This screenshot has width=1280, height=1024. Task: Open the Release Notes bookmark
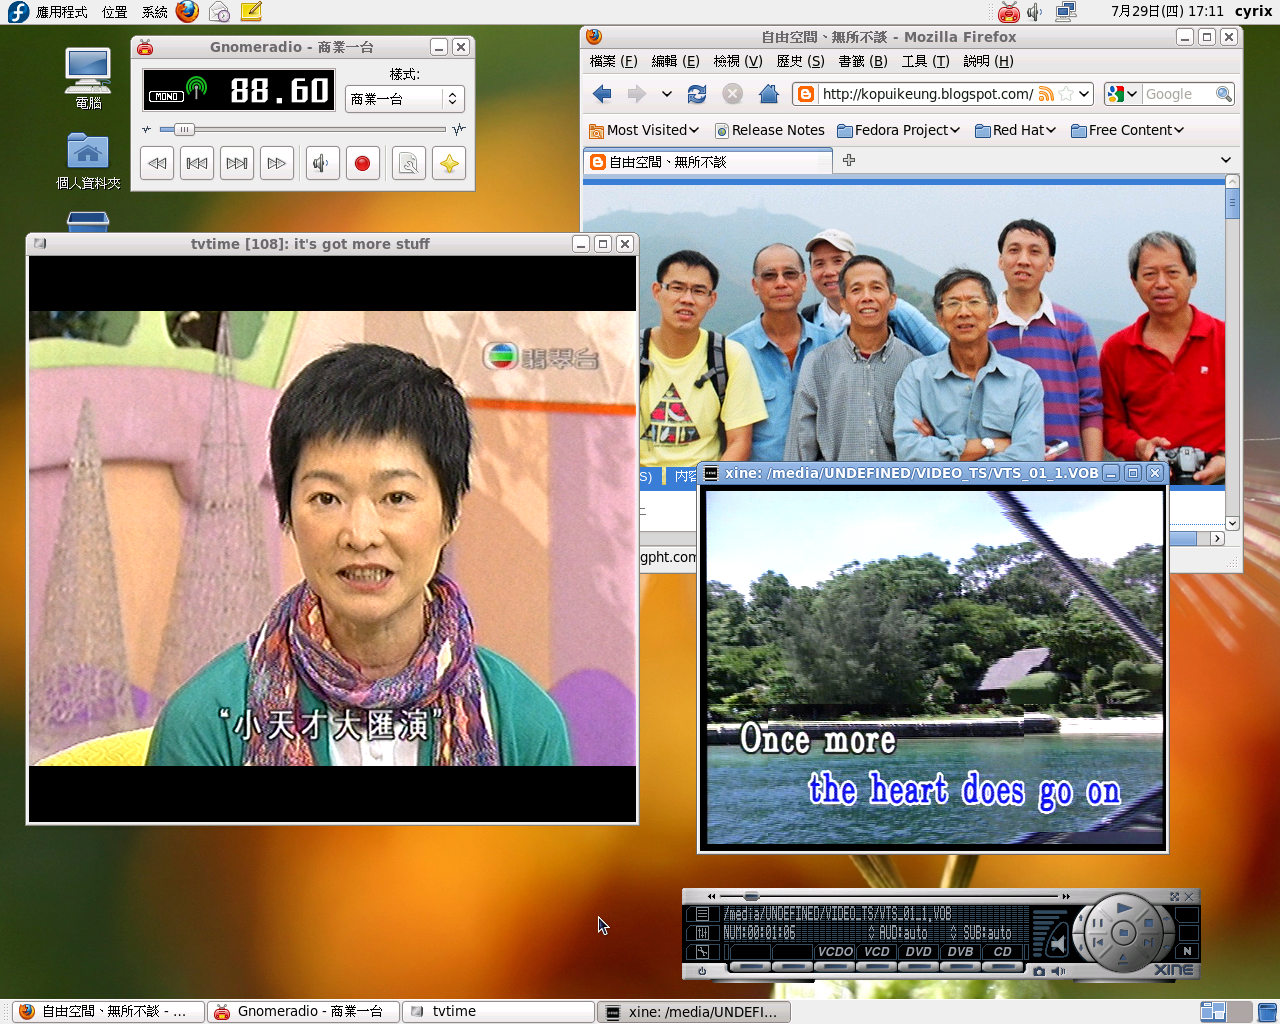[x=770, y=130]
